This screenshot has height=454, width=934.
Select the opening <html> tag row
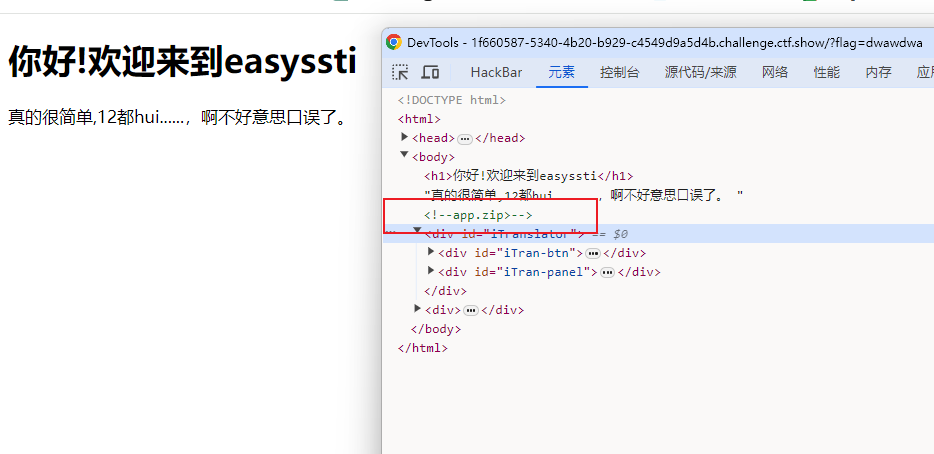pyautogui.click(x=419, y=119)
